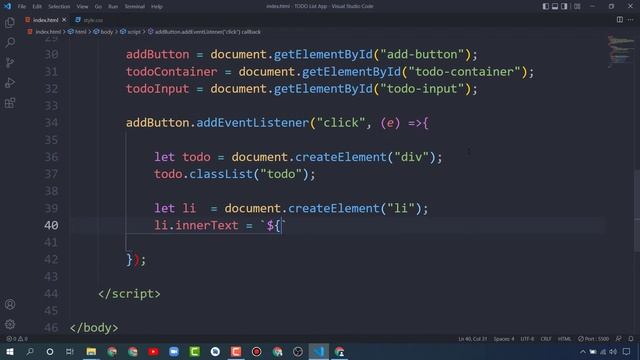The width and height of the screenshot is (640, 360).
Task: Open the Windows Start menu
Action: [x=9, y=351]
